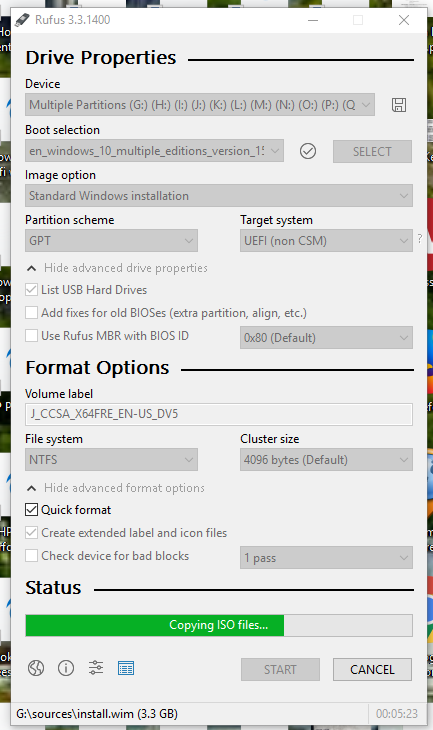Toggle List USB Hard Drives checkbox
Screen dimensions: 433x730
tap(31, 290)
